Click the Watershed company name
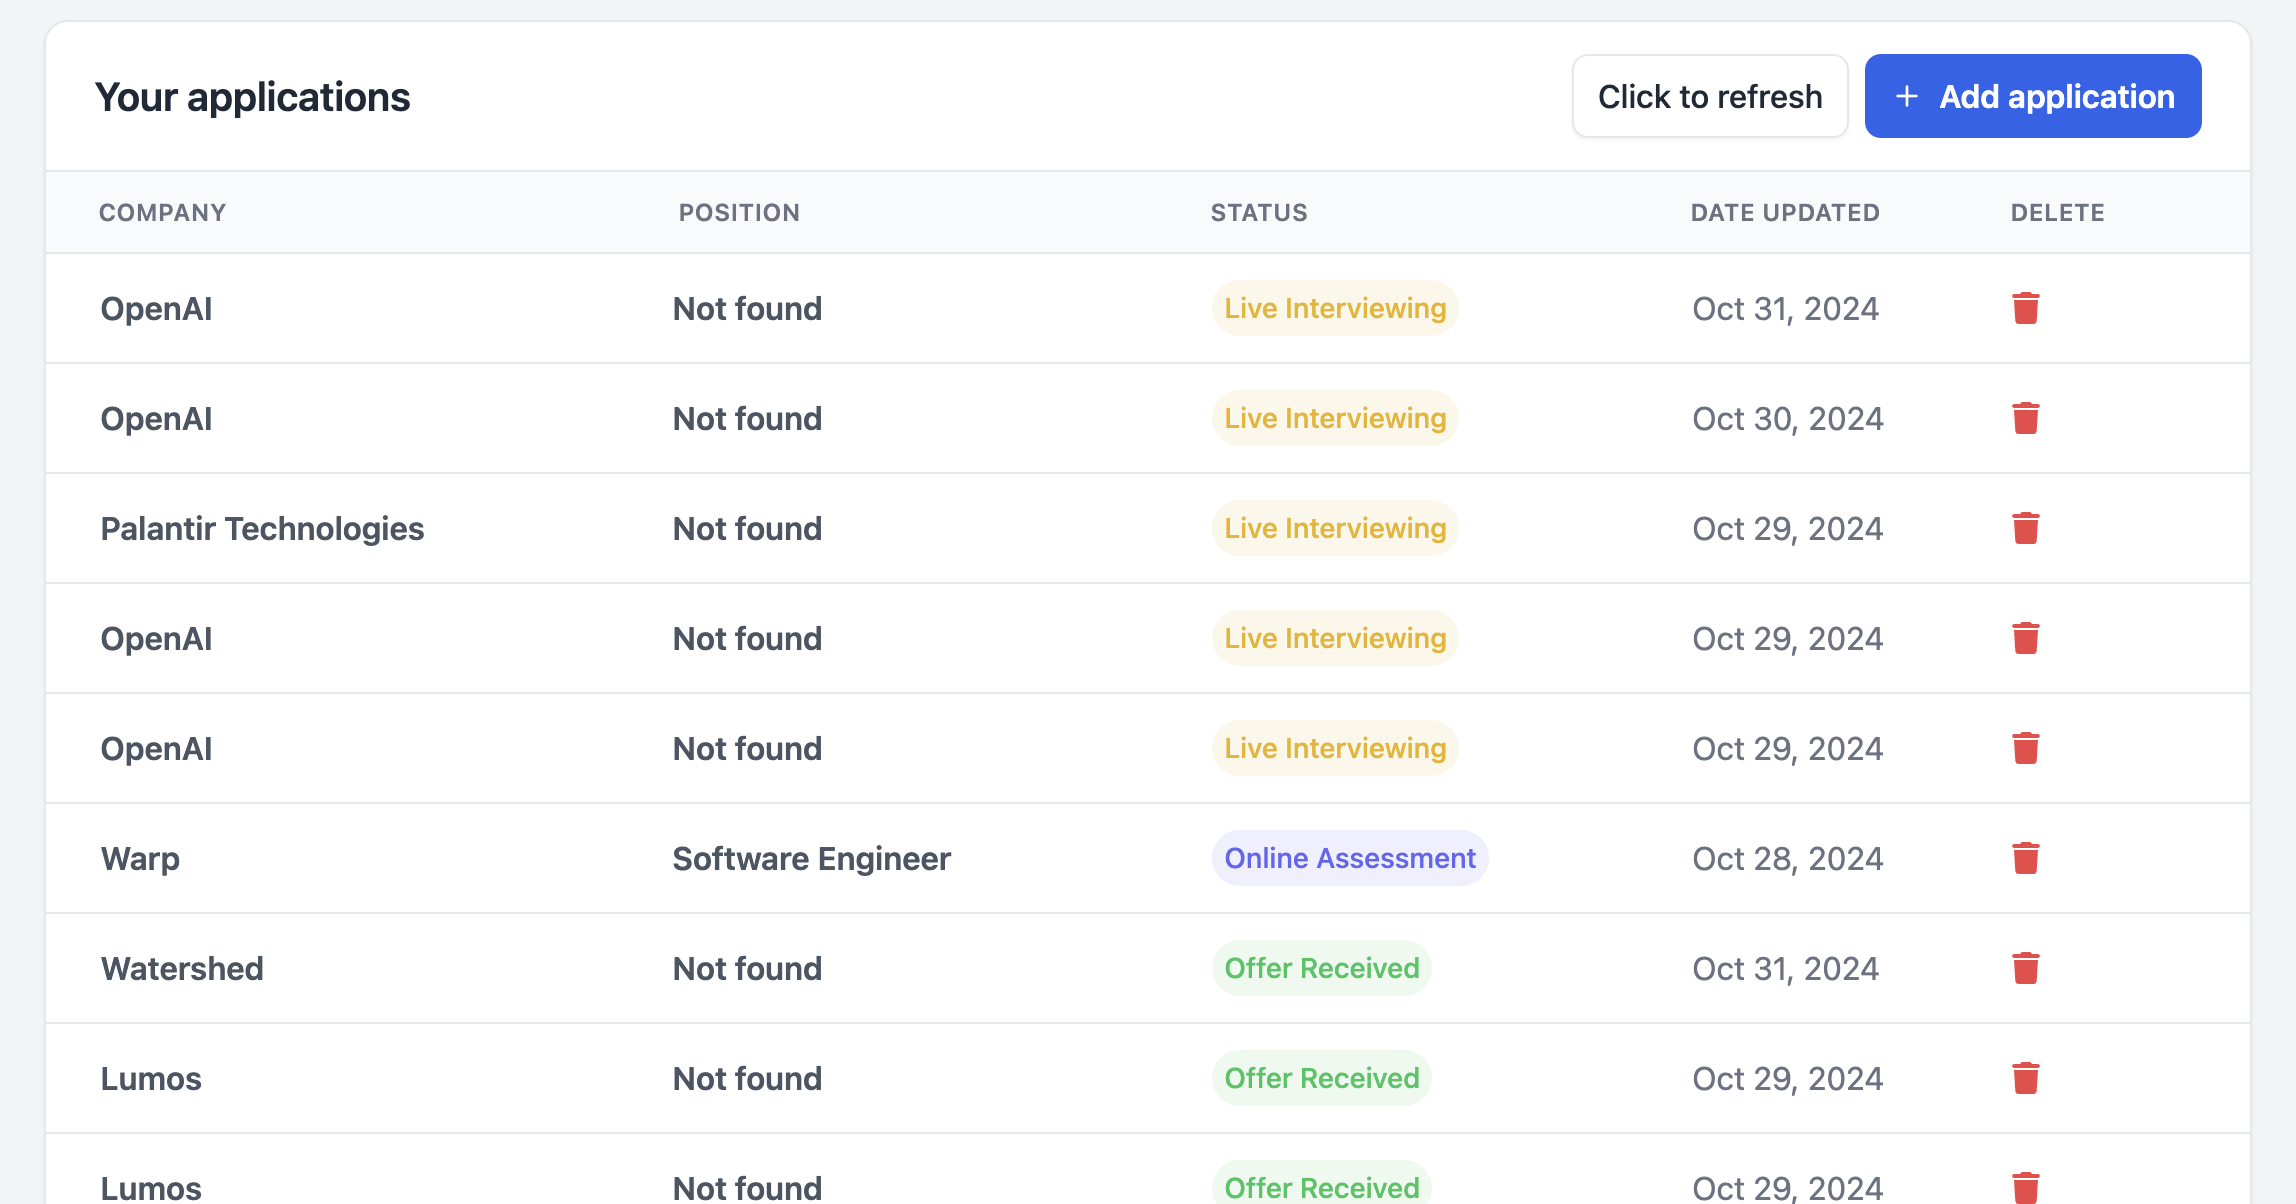This screenshot has height=1204, width=2296. point(182,968)
